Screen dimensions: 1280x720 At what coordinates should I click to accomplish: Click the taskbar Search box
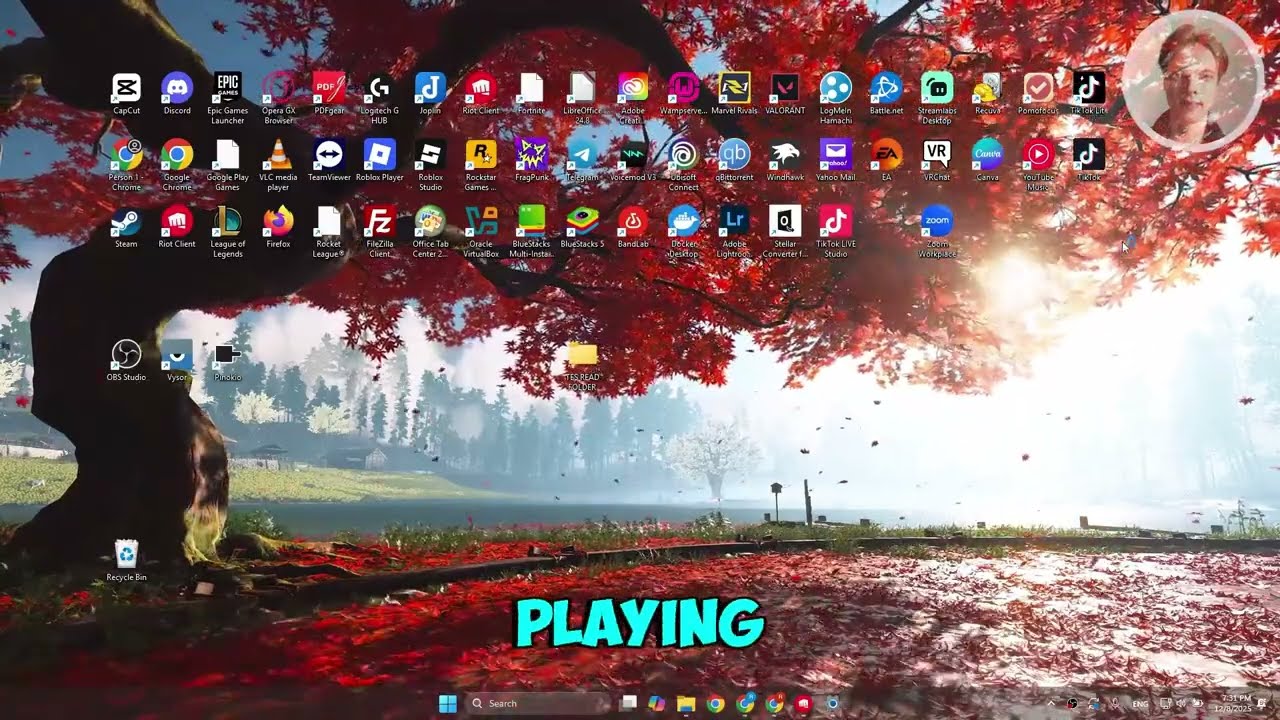click(x=538, y=703)
